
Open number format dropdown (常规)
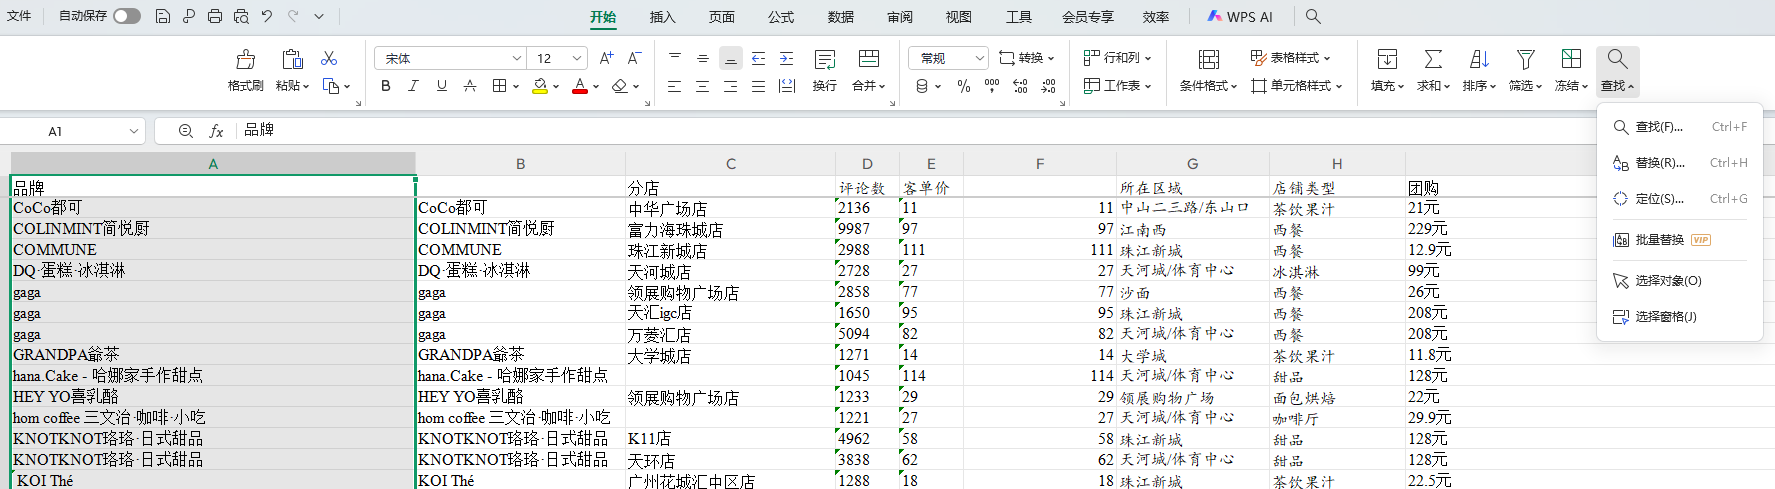(980, 58)
